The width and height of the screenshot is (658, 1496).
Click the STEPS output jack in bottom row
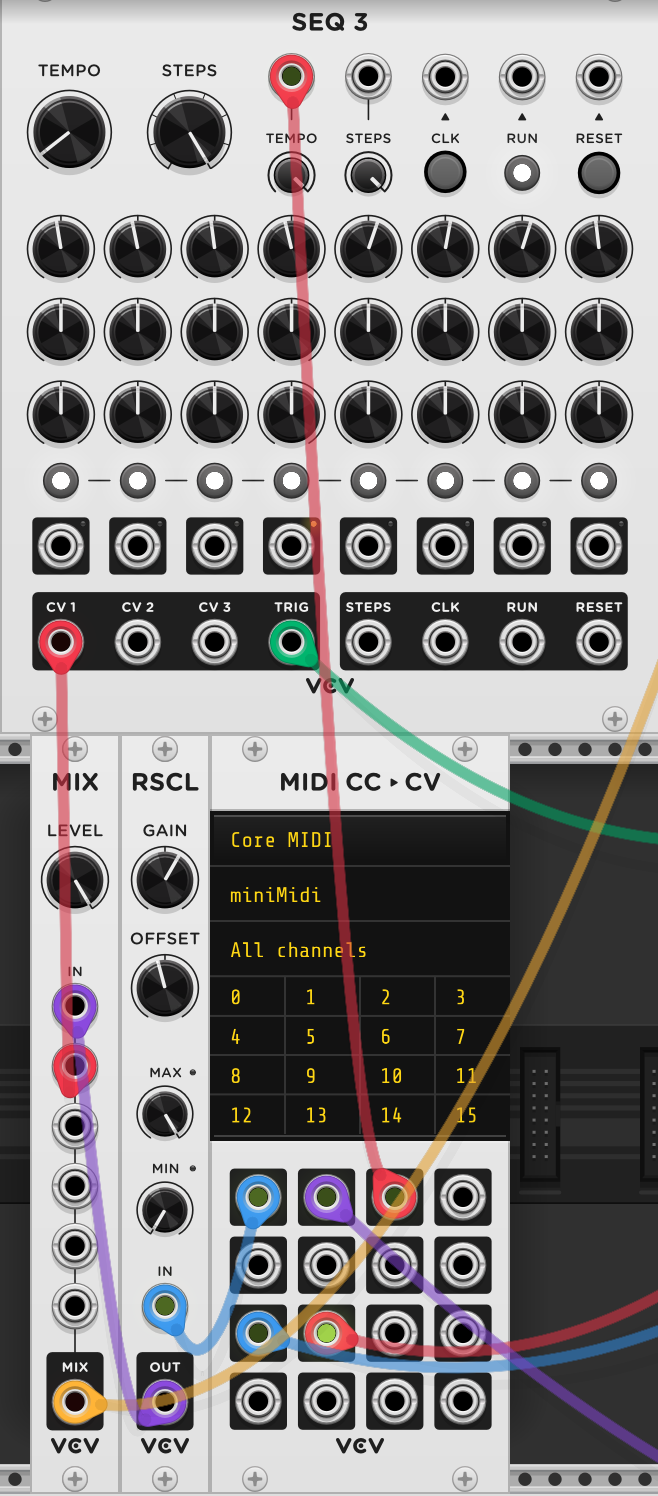(x=368, y=641)
